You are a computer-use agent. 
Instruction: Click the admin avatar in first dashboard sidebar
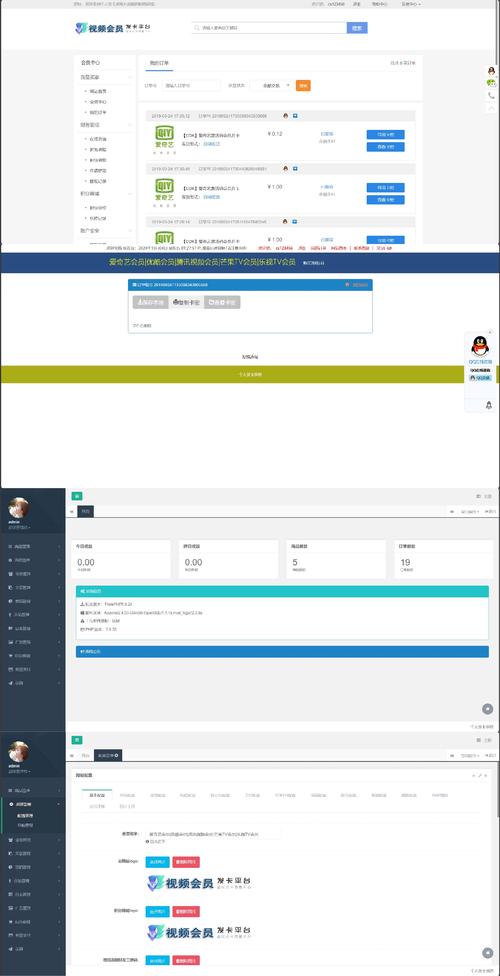(18, 507)
